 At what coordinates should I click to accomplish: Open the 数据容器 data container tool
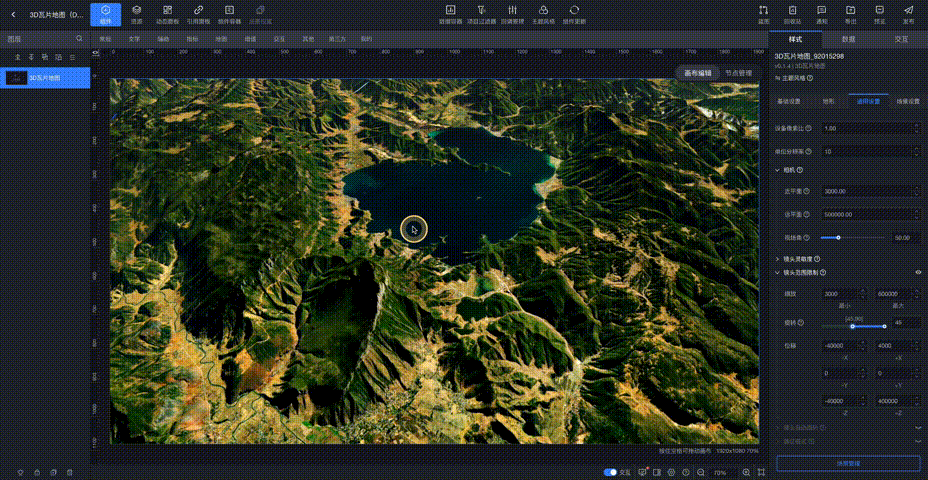[451, 12]
